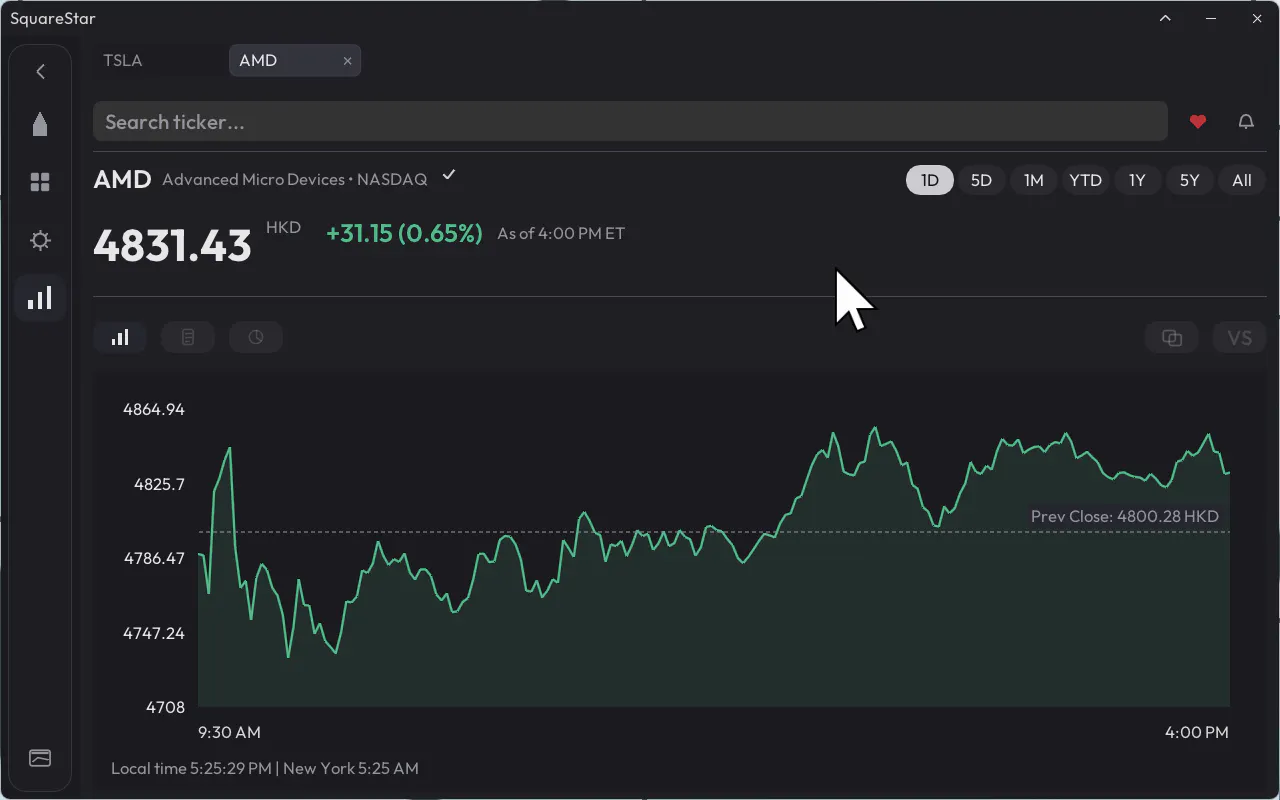The height and width of the screenshot is (800, 1280).
Task: Click the +31.15 (0.65%) change value
Action: [x=404, y=234]
